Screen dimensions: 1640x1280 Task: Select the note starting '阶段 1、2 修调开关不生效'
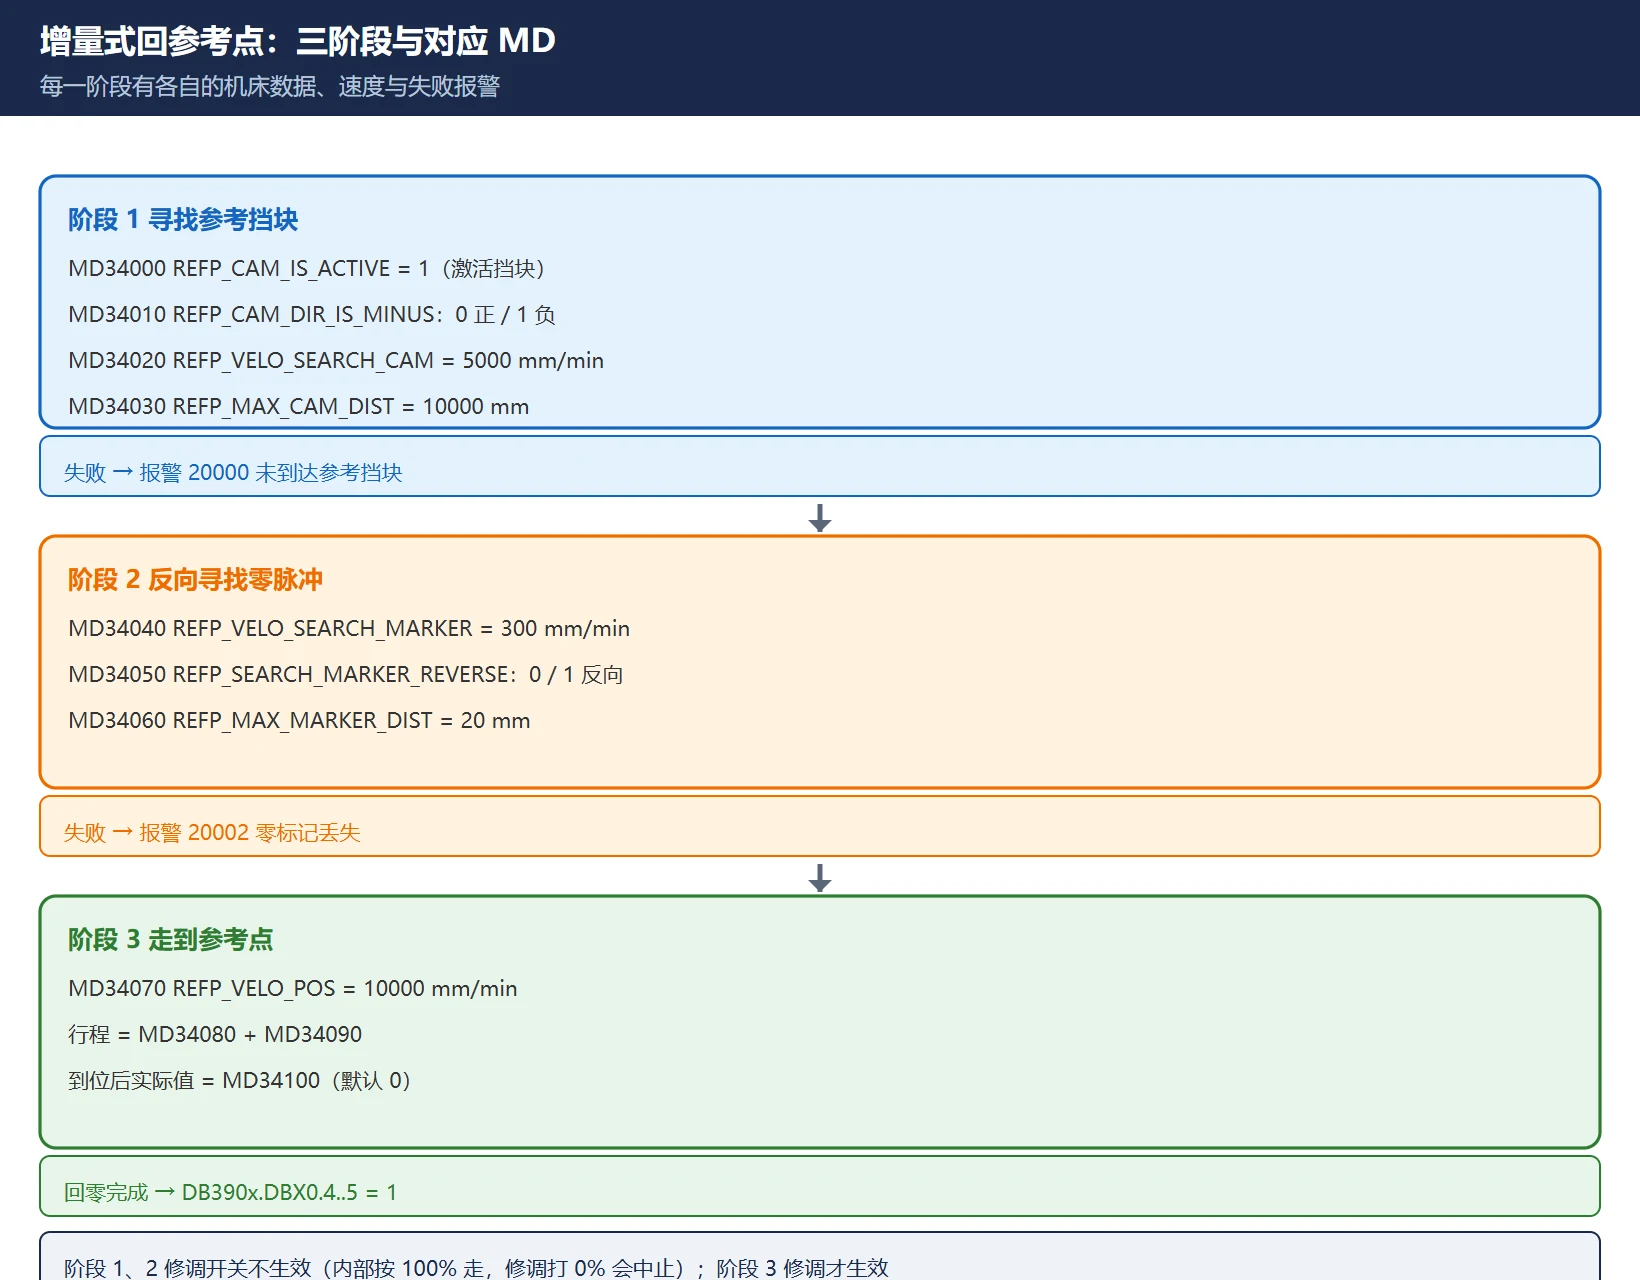click(476, 1268)
